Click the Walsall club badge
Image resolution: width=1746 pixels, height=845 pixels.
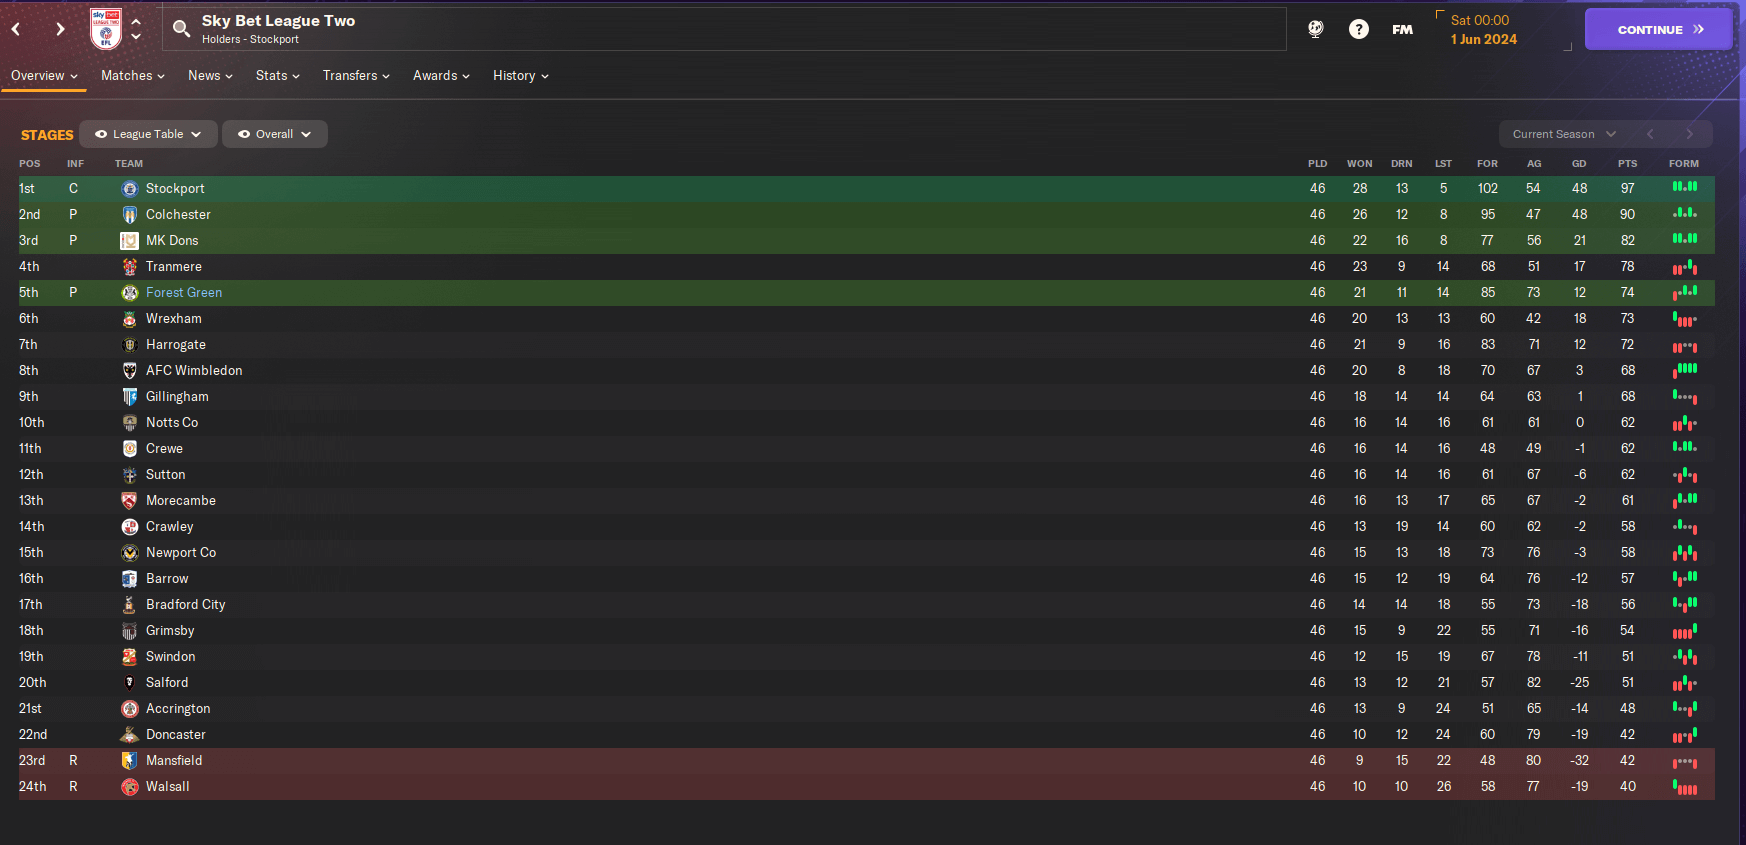(x=129, y=786)
